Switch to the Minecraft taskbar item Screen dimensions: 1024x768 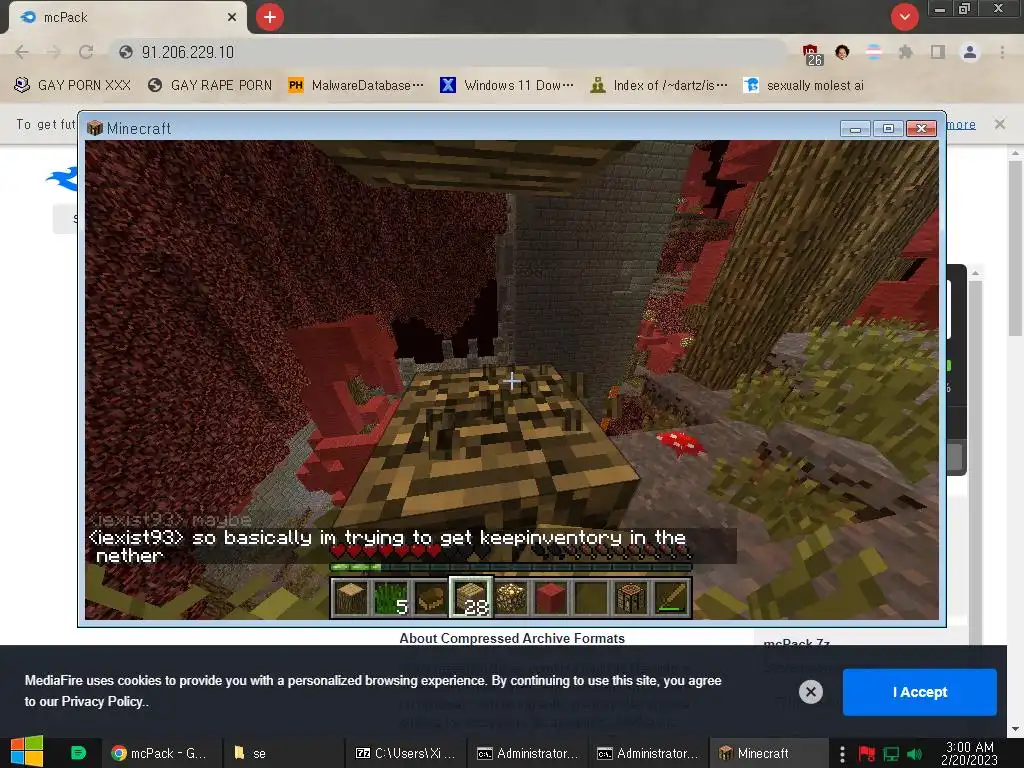(x=769, y=753)
